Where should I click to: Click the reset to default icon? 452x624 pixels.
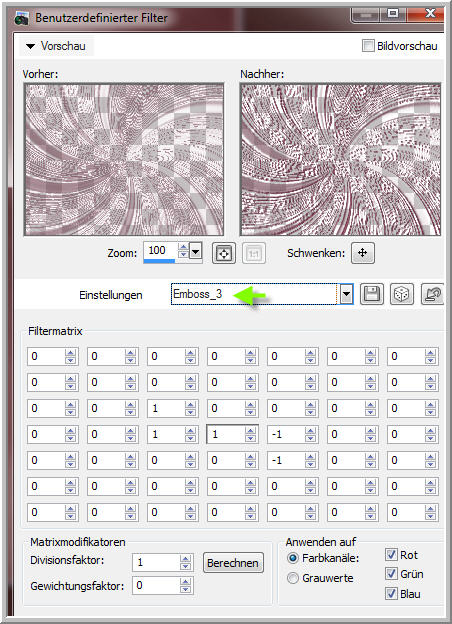coord(433,294)
